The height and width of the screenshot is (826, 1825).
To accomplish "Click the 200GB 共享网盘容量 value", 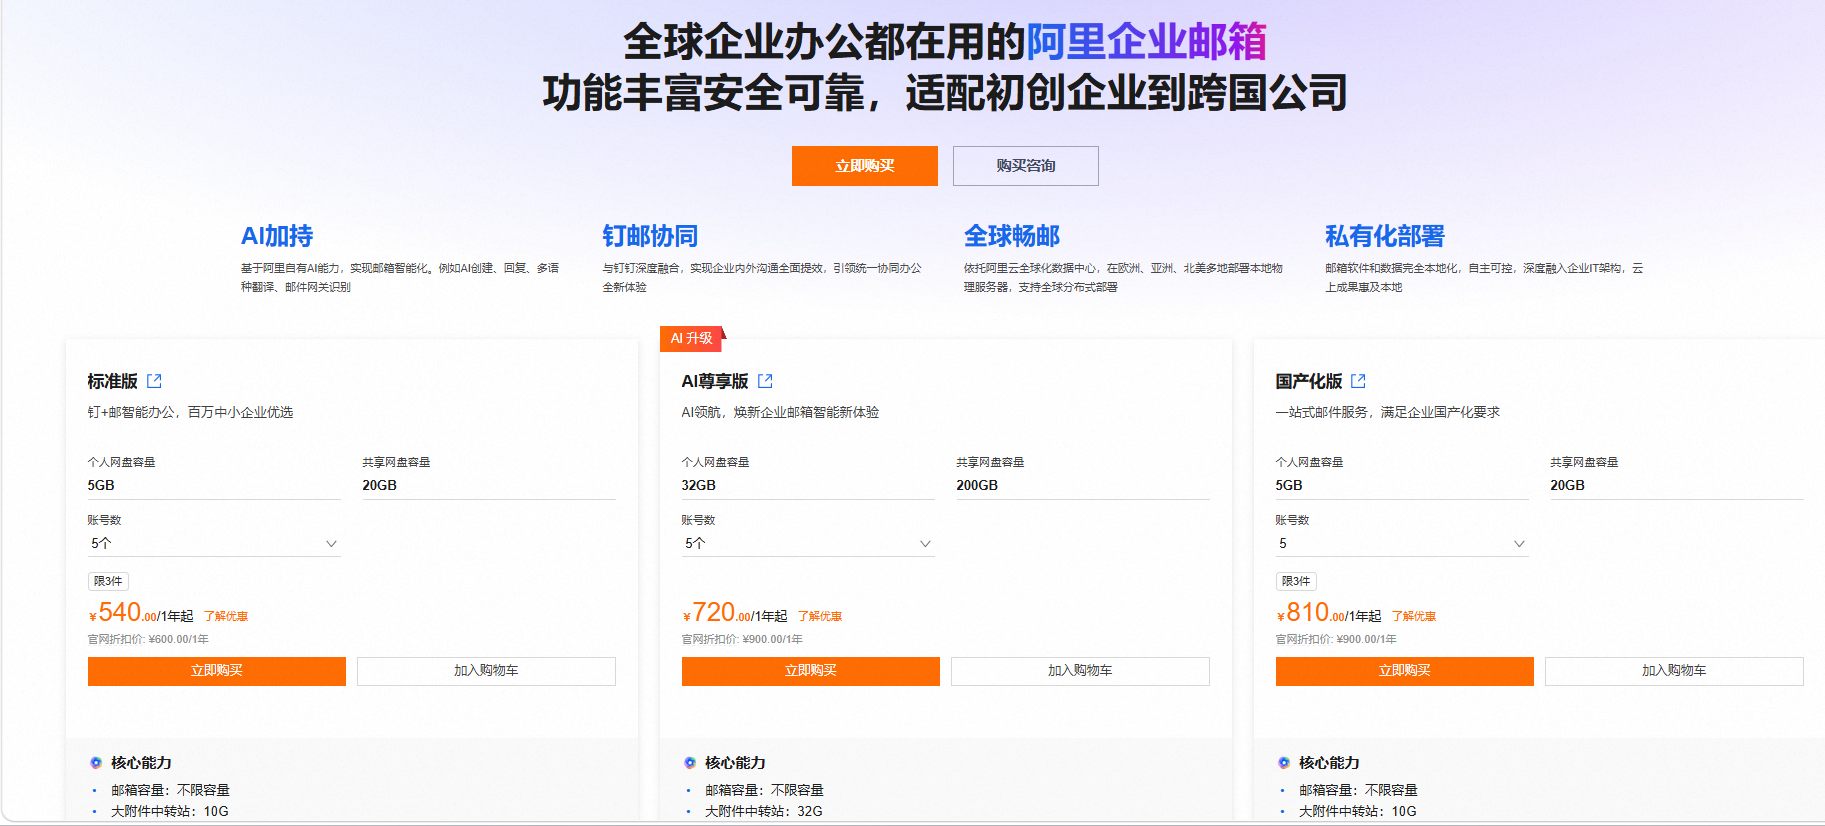I will tap(977, 485).
